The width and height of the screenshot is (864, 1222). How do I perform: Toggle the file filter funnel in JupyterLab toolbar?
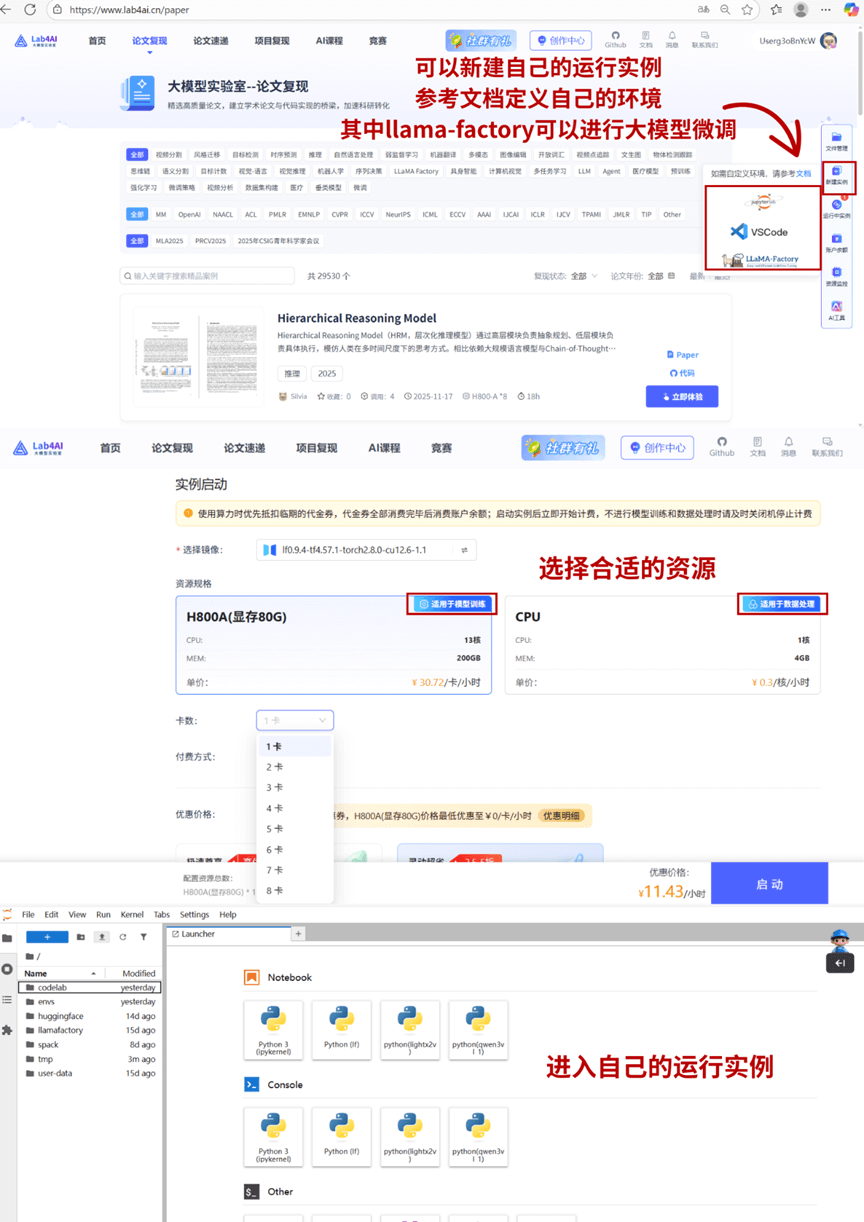(143, 937)
